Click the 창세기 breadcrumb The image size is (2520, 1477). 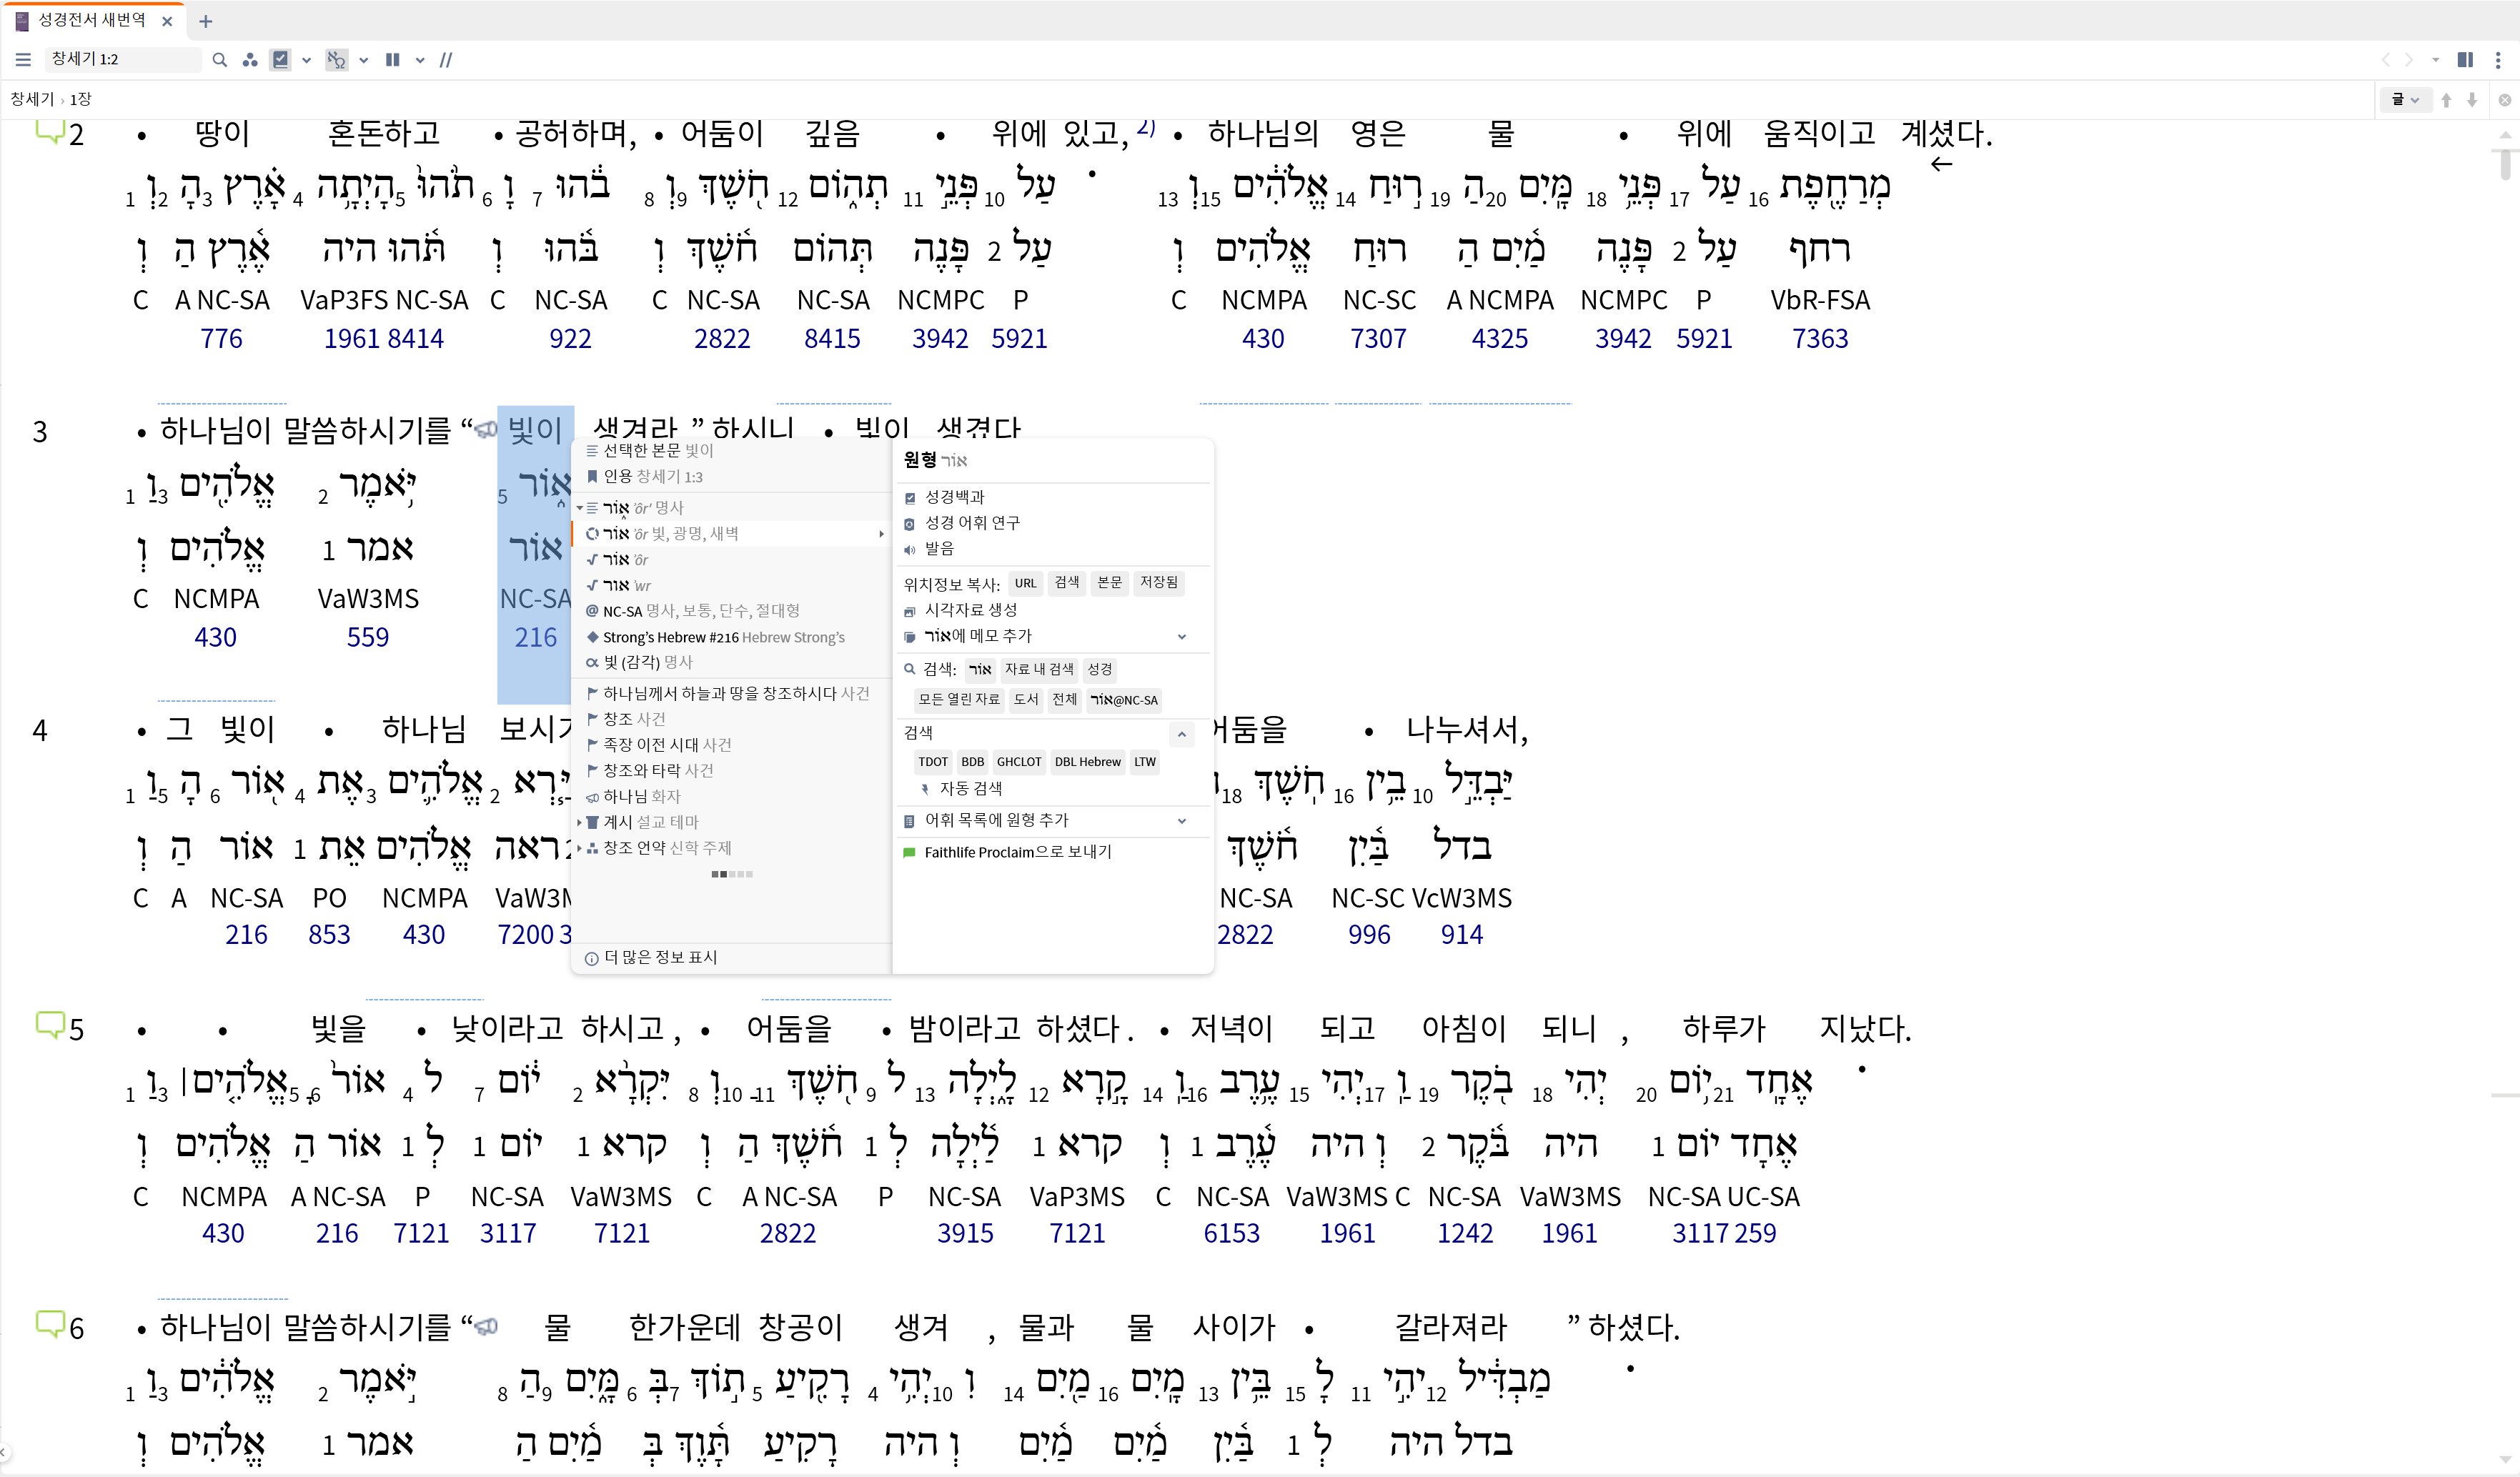point(32,99)
